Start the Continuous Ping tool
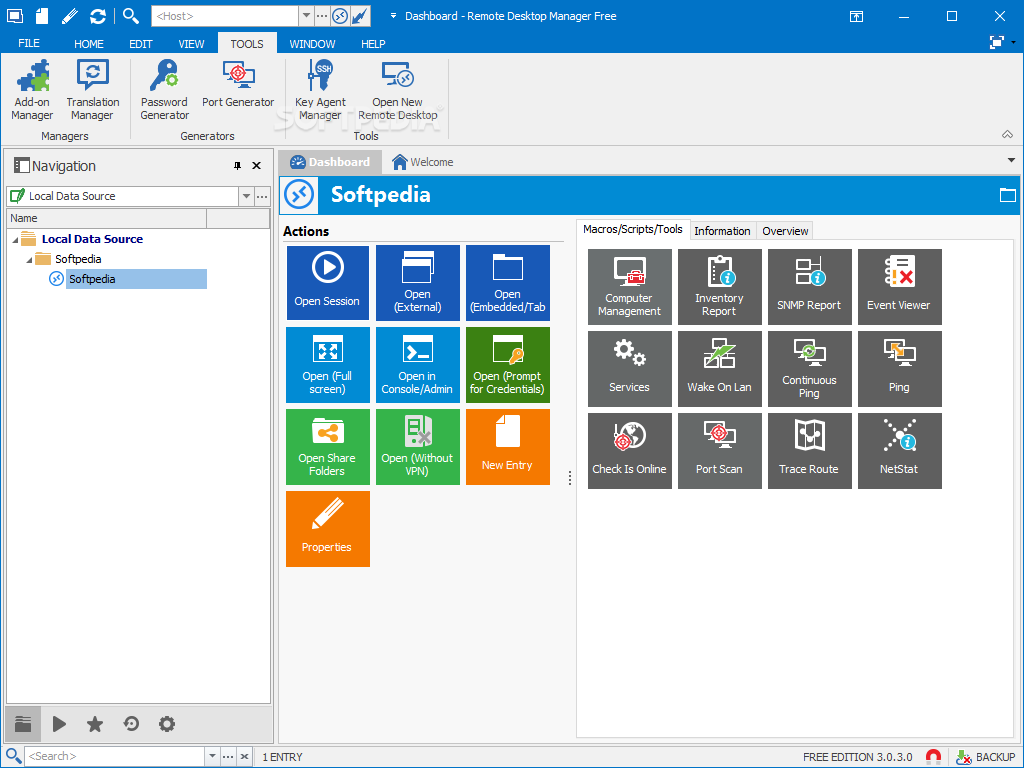 (809, 369)
